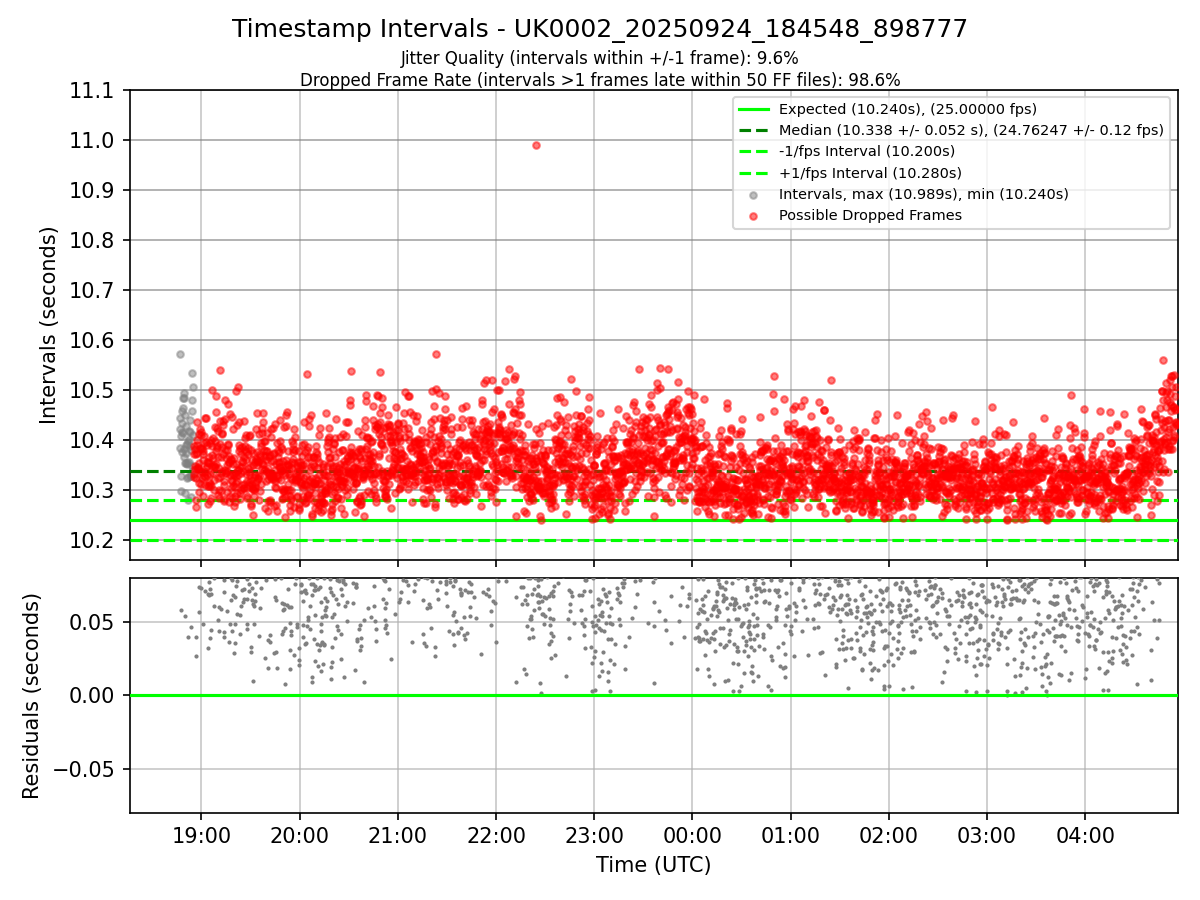
Task: Click the 'Residuals (seconds)' y-axis label
Action: (31, 696)
